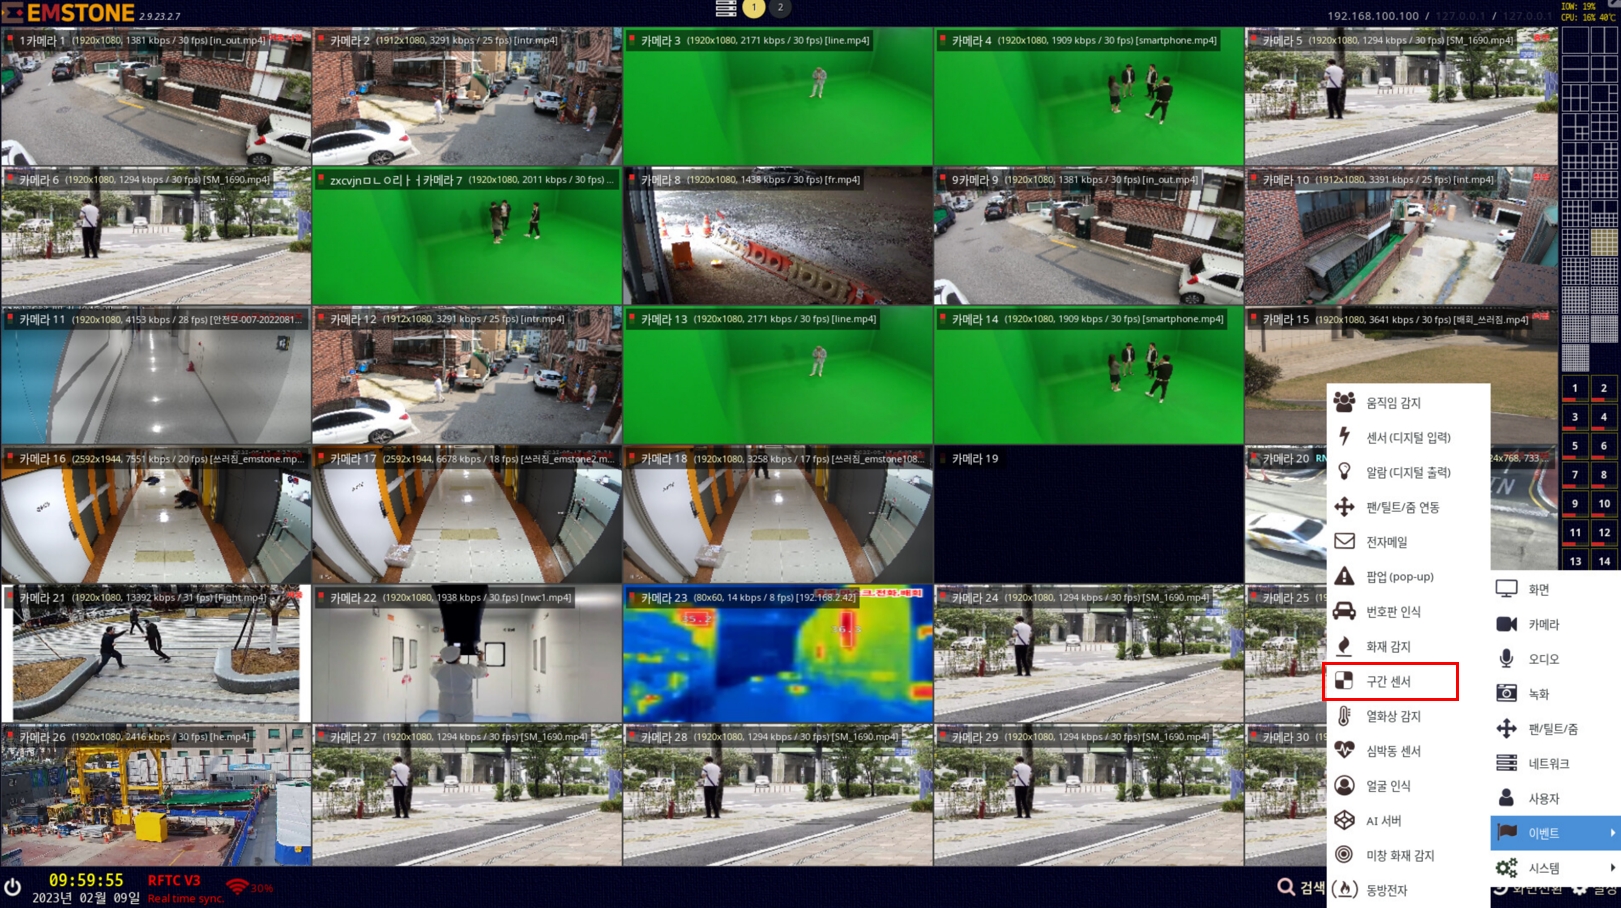Switch to screen page 2 indicator
1621x908 pixels.
click(780, 8)
